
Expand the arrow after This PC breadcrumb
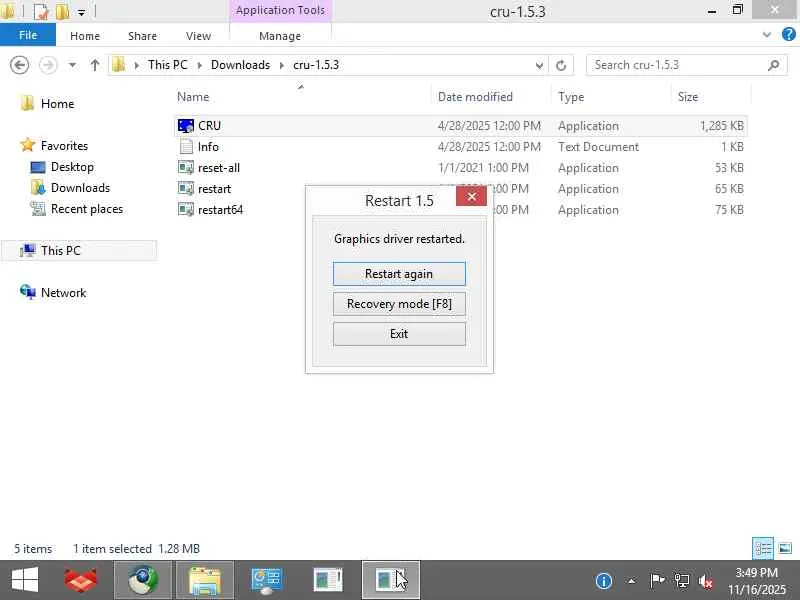click(199, 65)
